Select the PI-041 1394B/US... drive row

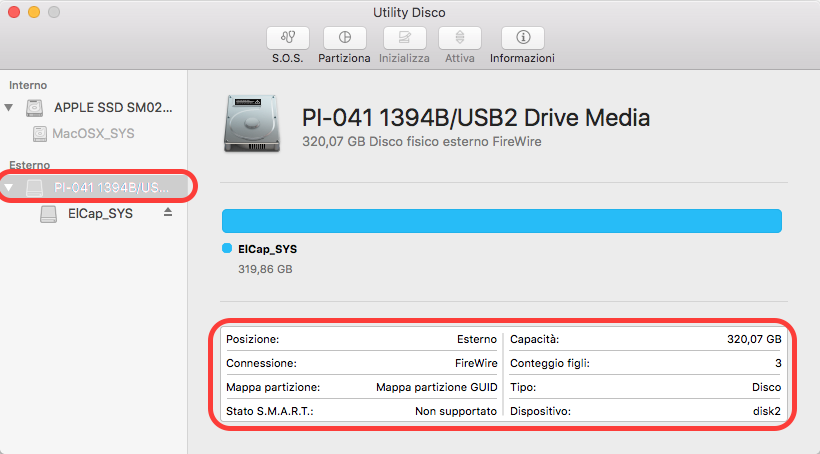(x=95, y=187)
